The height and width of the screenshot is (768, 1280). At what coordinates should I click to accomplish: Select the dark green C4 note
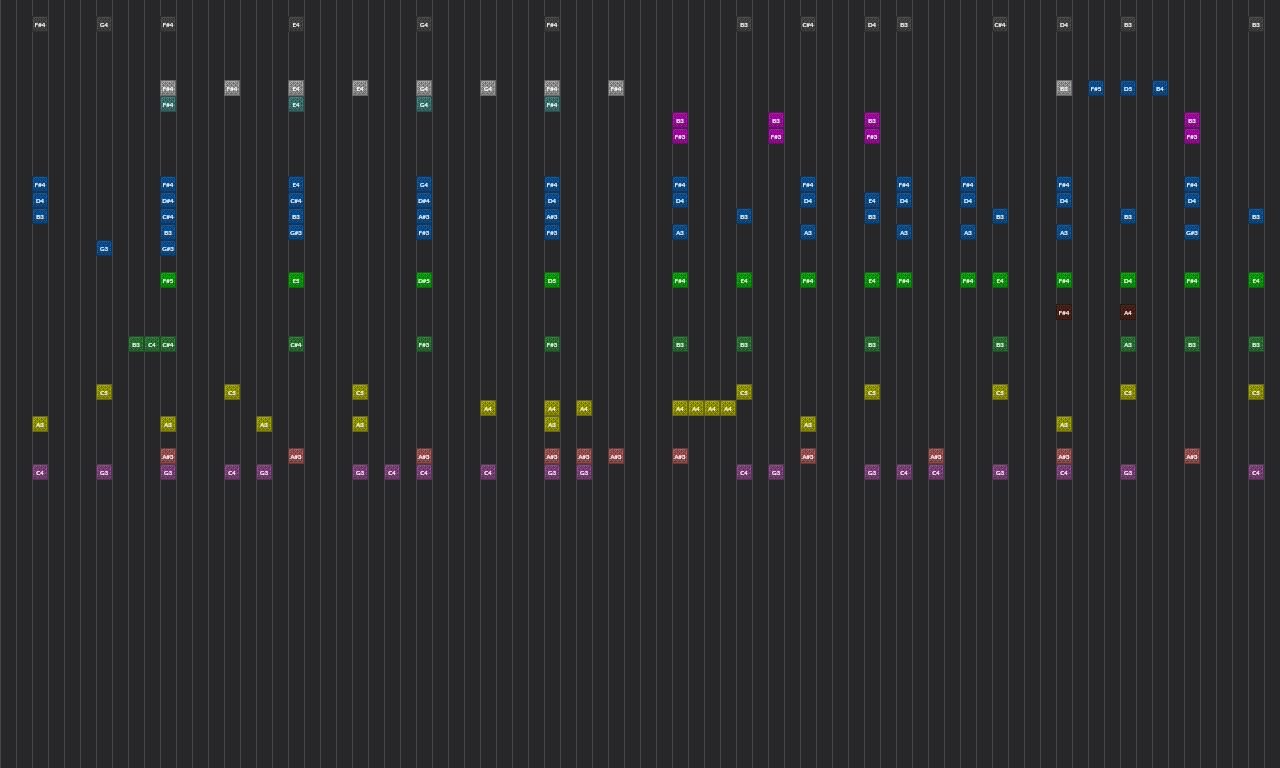(152, 344)
